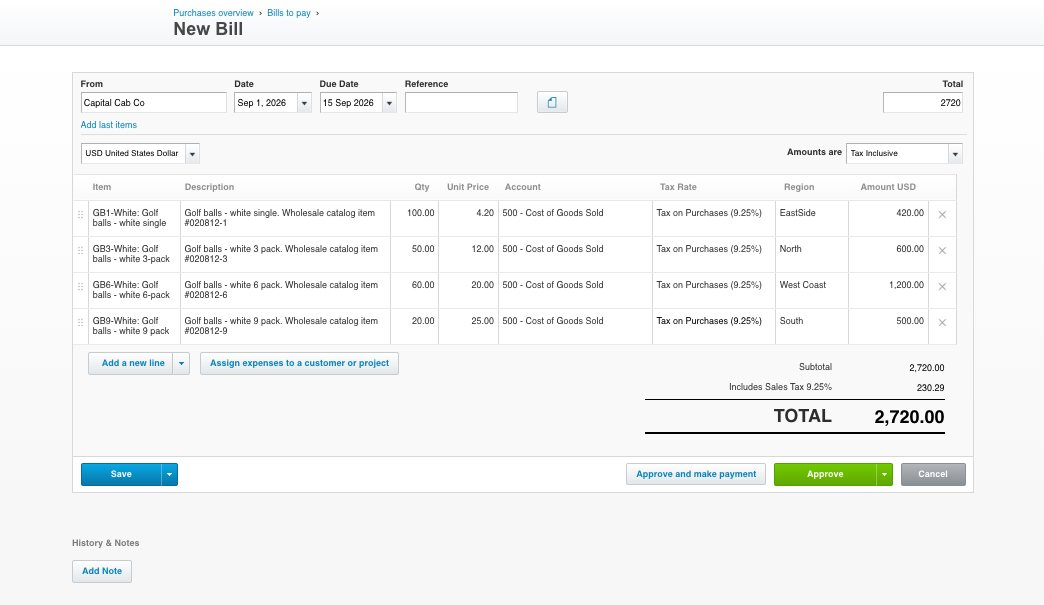Click the amount cell 1,200.00
Viewport: 1044px width, 605px height.
coord(888,290)
